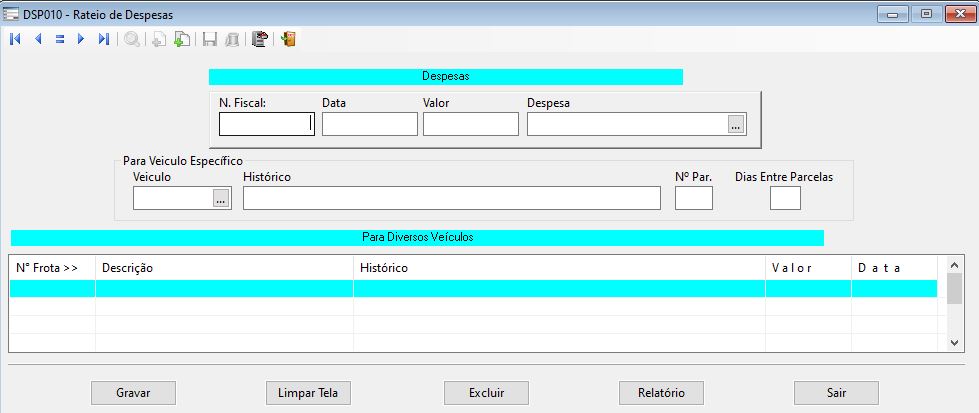This screenshot has height=413, width=979.
Task: Click the equals sign navigation icon
Action: pos(59,40)
